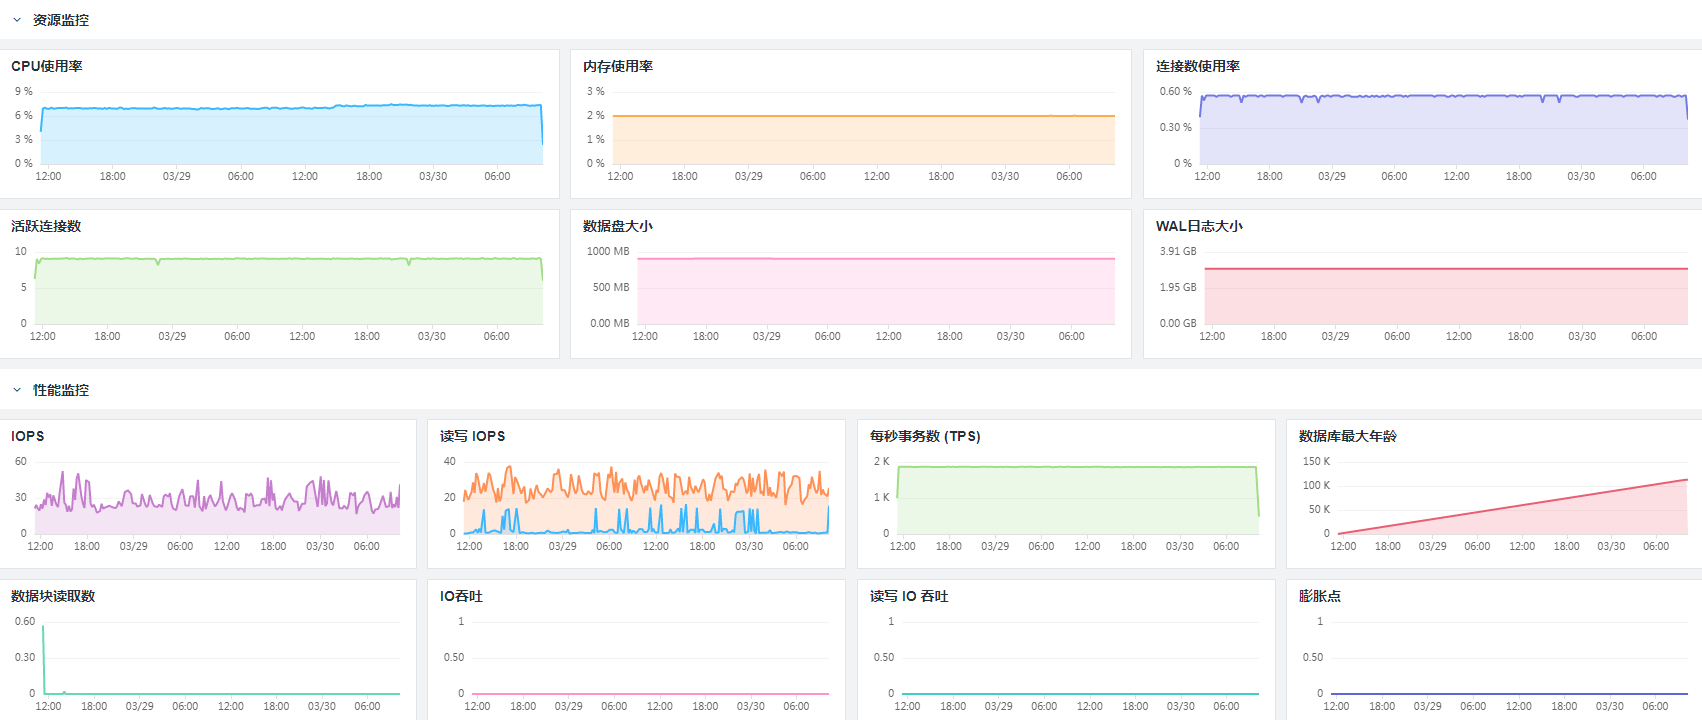Image resolution: width=1702 pixels, height=720 pixels.
Task: Click the 03/29 date on CPU使用率 axis
Action: click(177, 176)
